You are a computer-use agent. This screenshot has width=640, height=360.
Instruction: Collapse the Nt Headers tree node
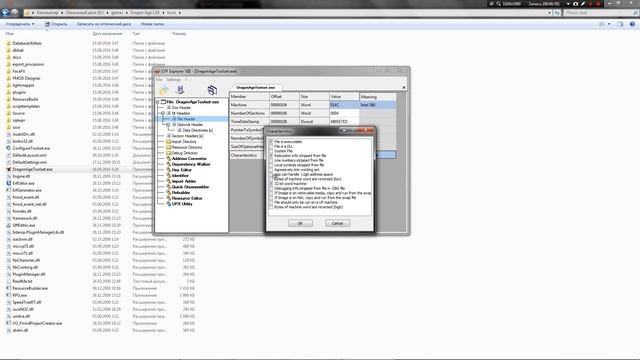pyautogui.click(x=163, y=113)
